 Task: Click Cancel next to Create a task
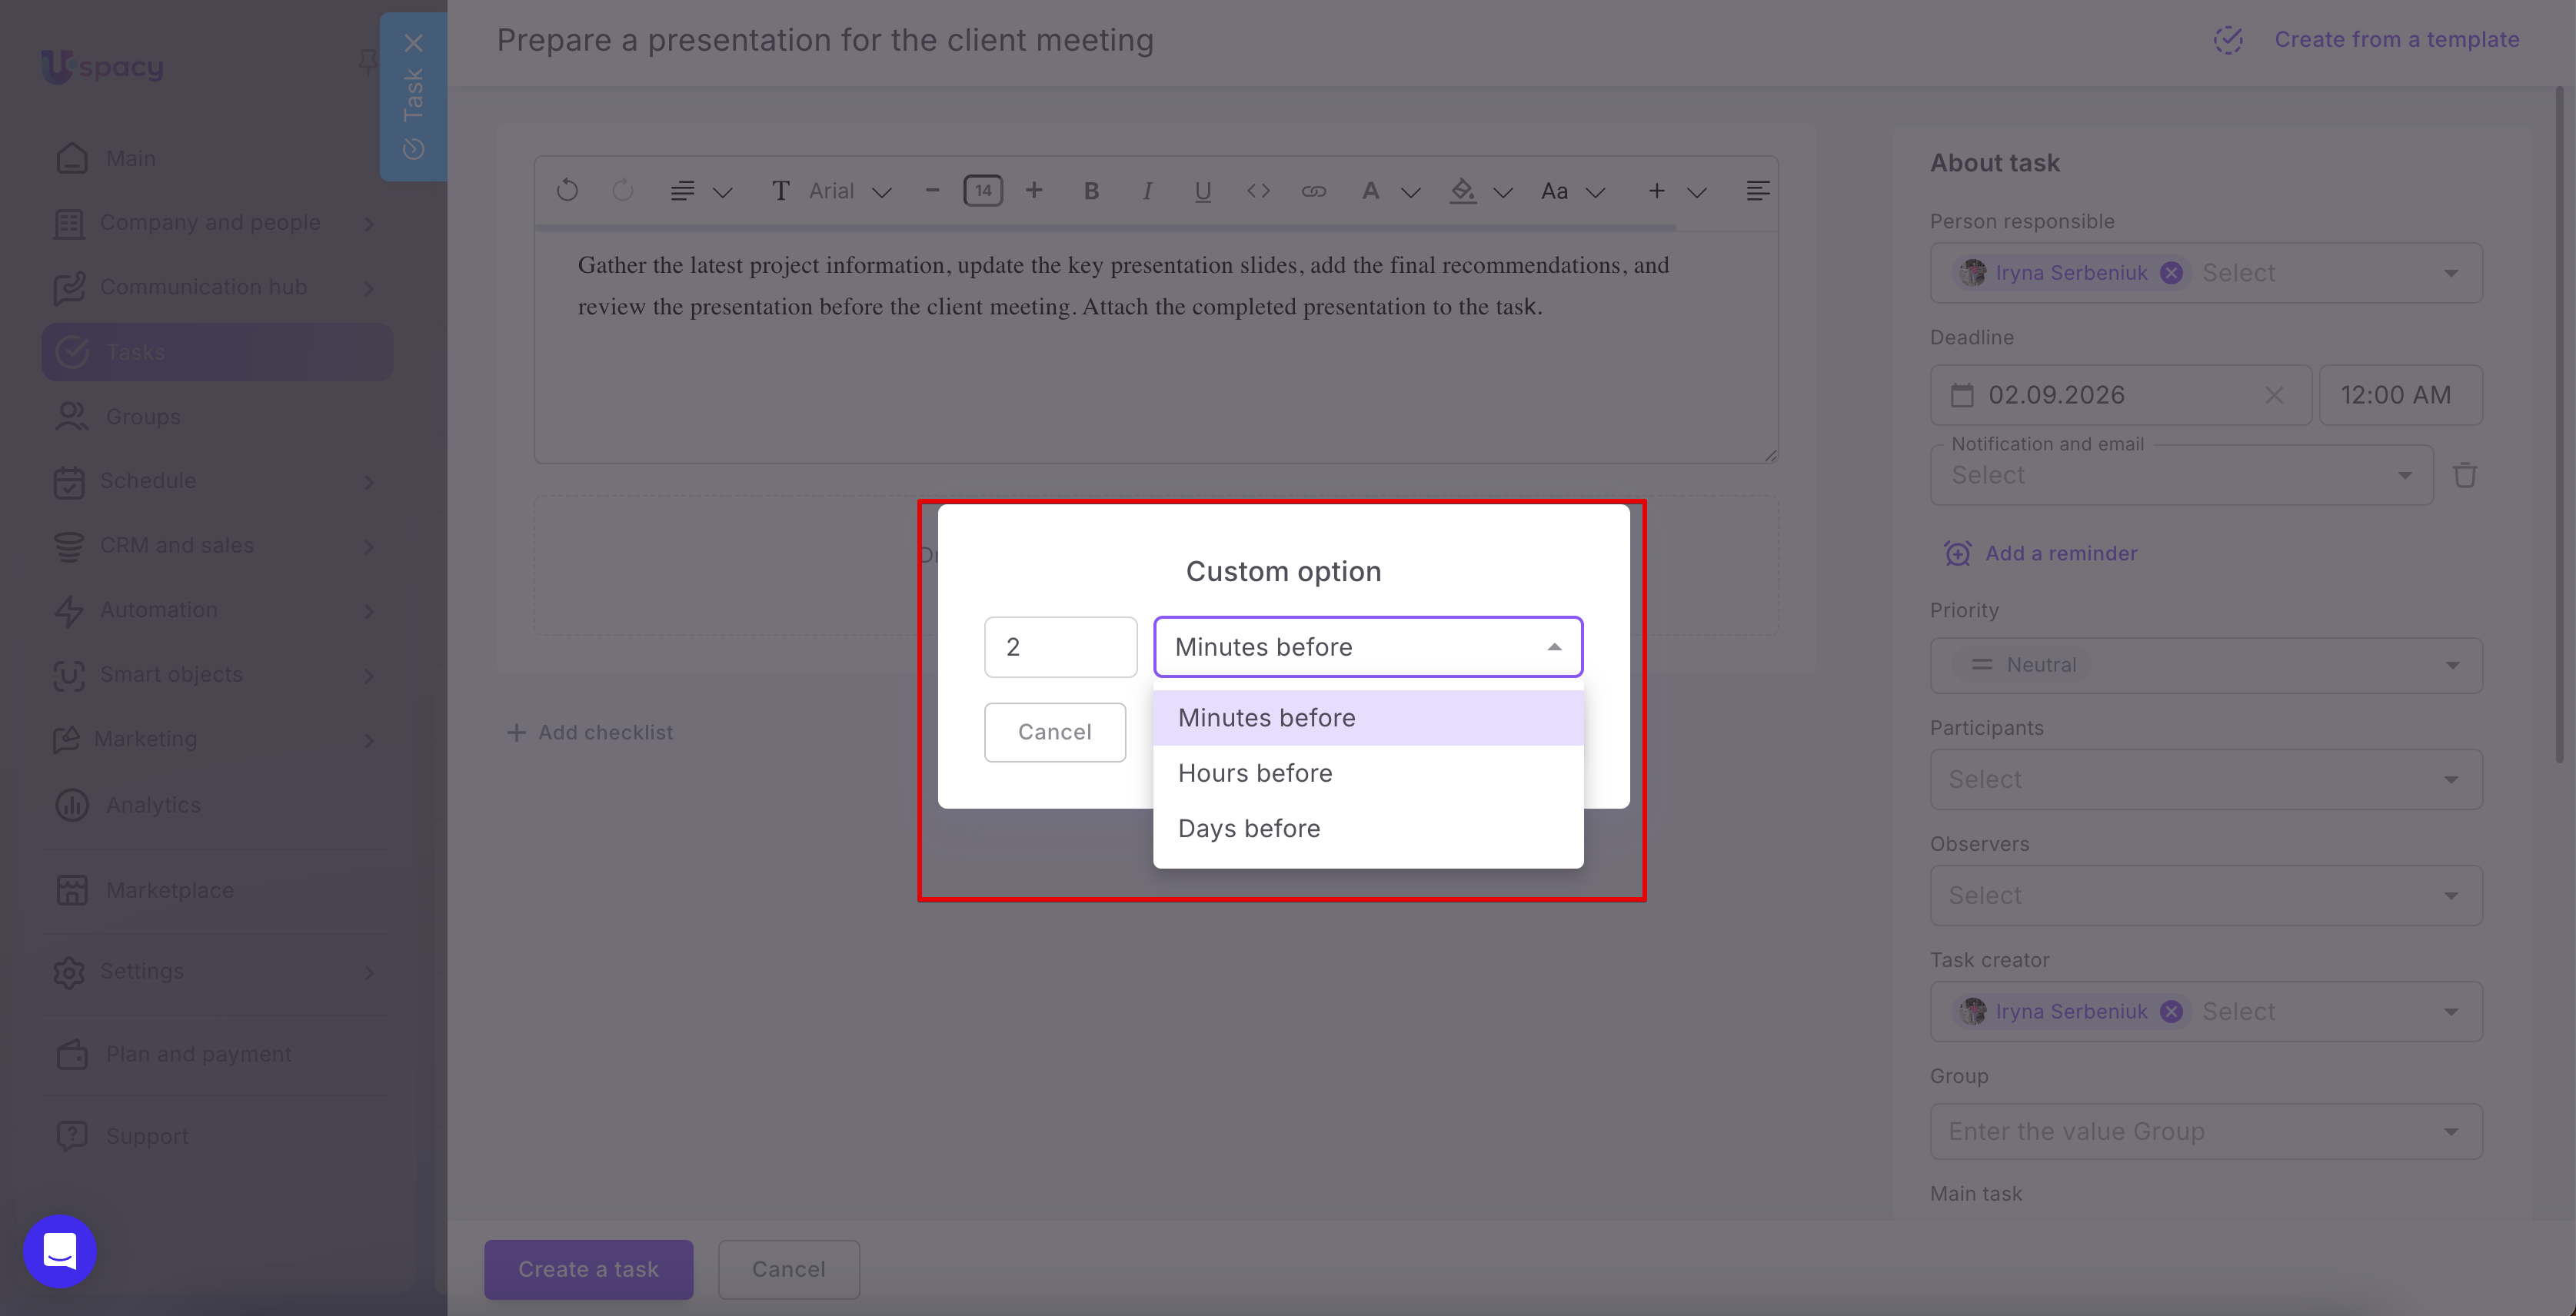click(789, 1269)
